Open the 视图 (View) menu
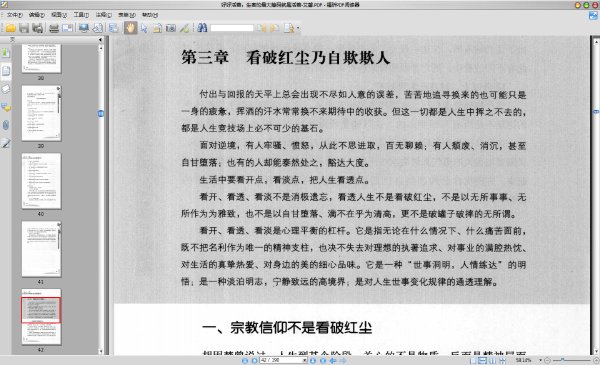The width and height of the screenshot is (600, 365). pos(59,15)
